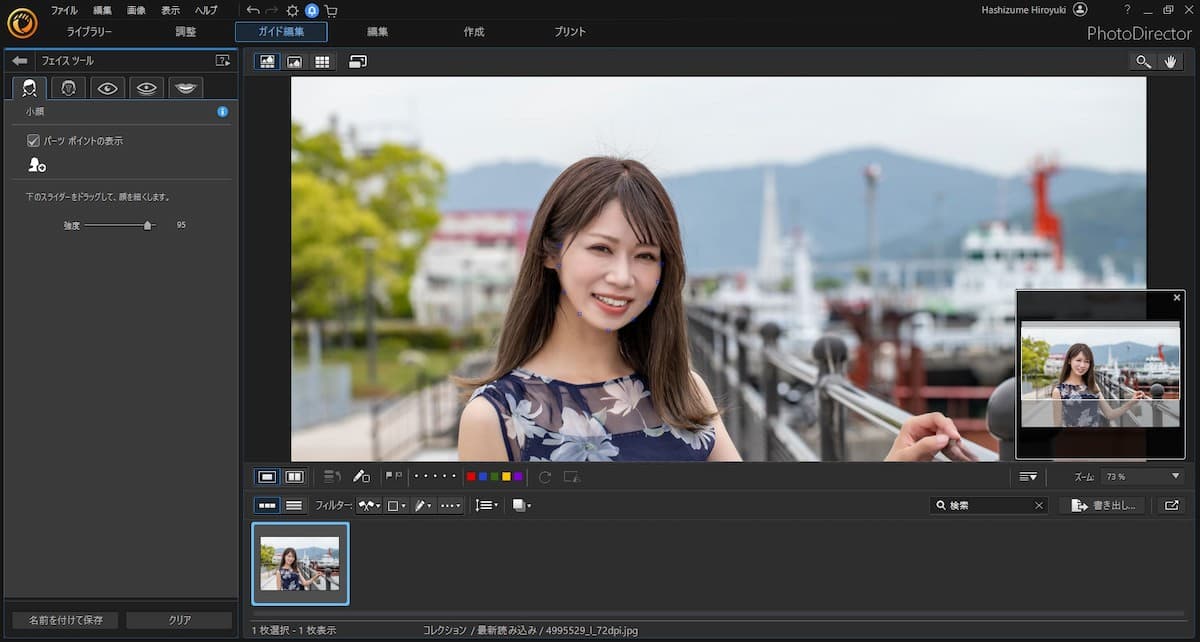Open the label color filter dropdown
This screenshot has width=1200, height=642.
(x=397, y=506)
